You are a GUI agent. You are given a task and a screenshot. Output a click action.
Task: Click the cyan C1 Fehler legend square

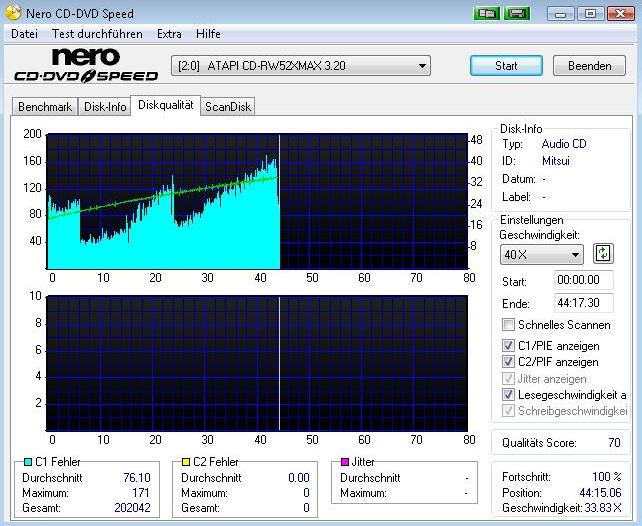(x=26, y=462)
